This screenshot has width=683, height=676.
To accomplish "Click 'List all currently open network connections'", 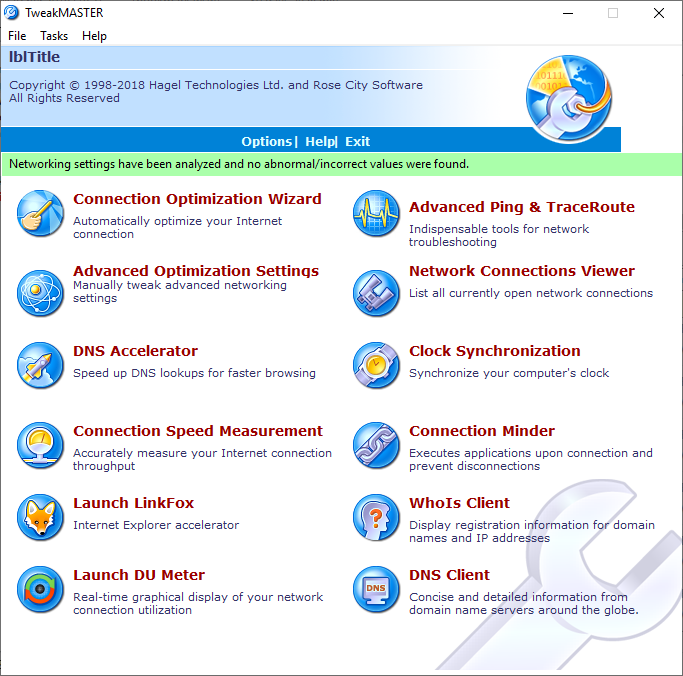I will coord(531,293).
